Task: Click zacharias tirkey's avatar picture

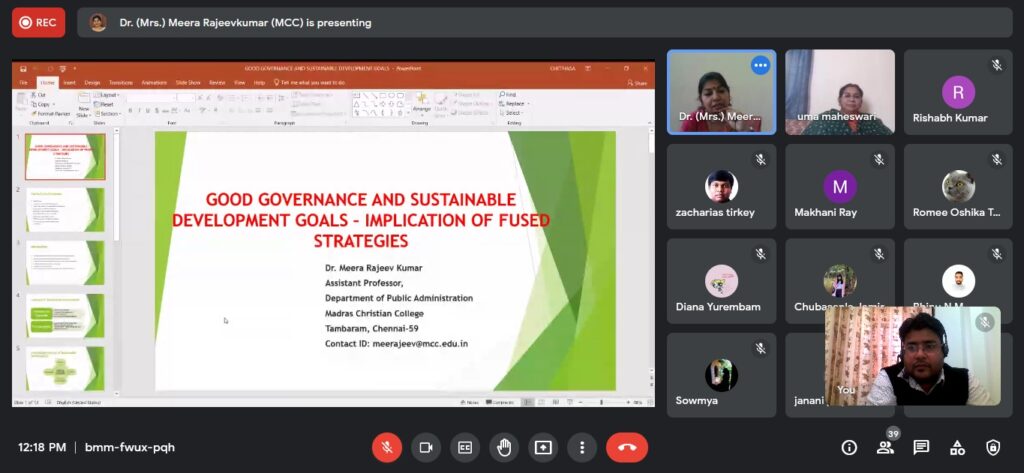Action: (722, 187)
